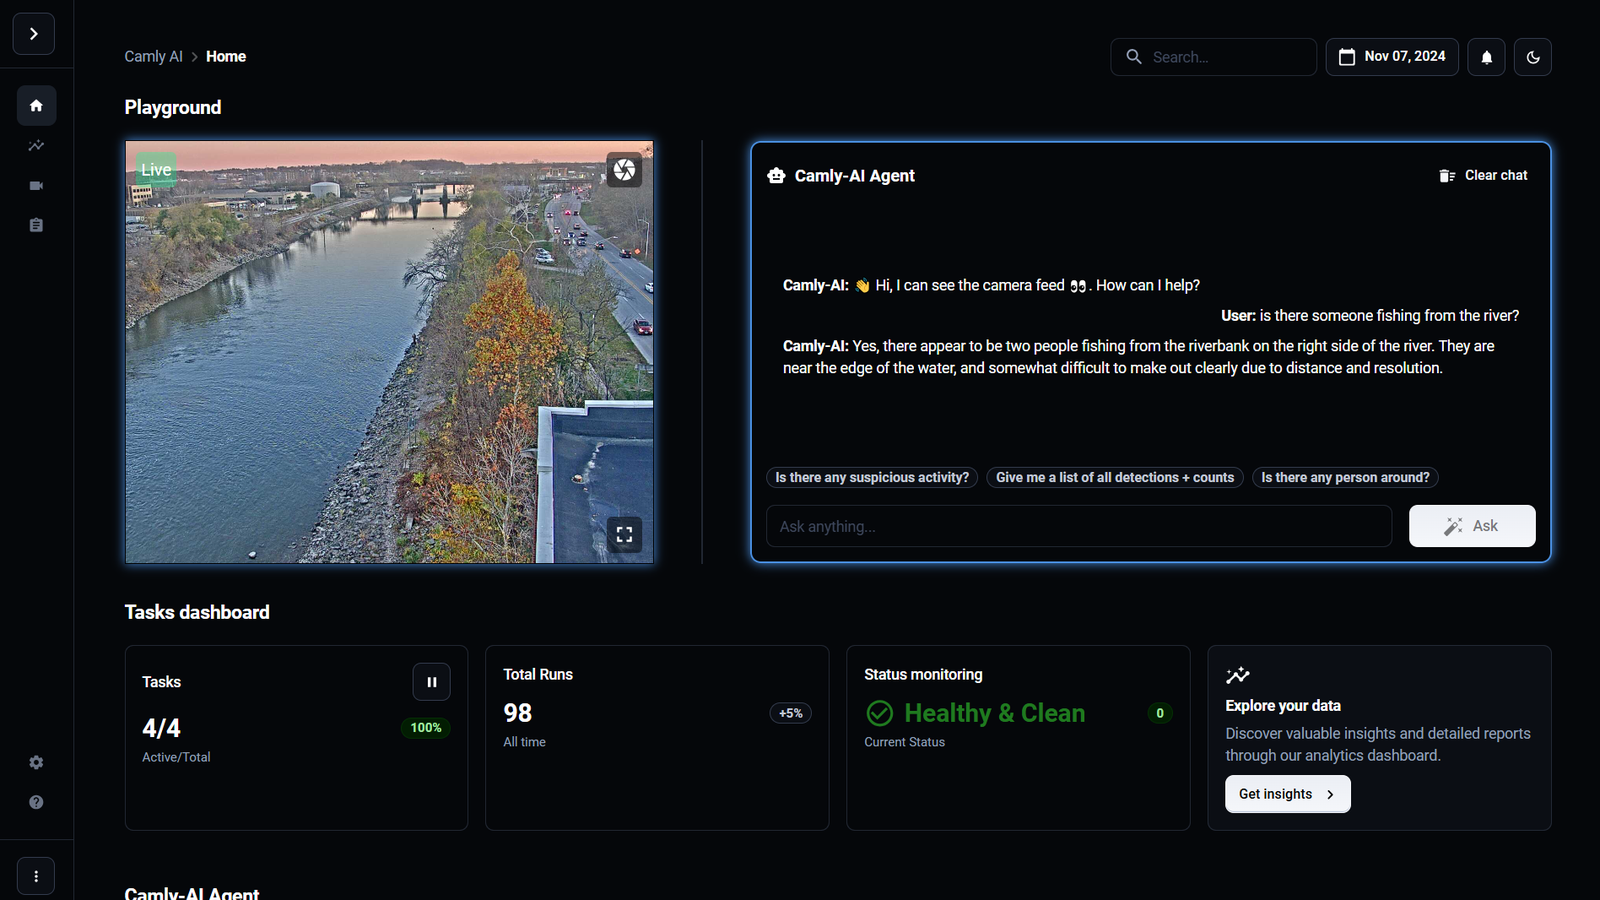Image resolution: width=1600 pixels, height=900 pixels.
Task: Open the Home sidebar icon
Action: [36, 106]
